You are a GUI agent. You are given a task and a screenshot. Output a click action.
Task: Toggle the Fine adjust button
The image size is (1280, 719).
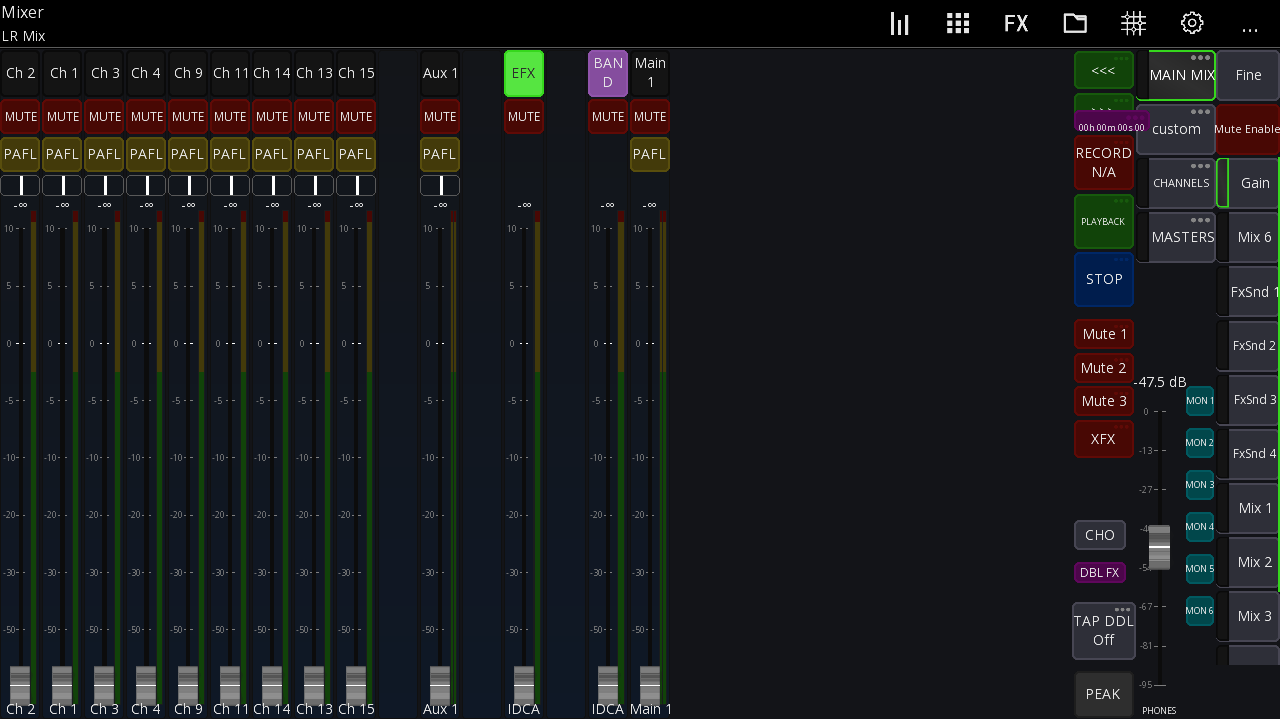1248,75
